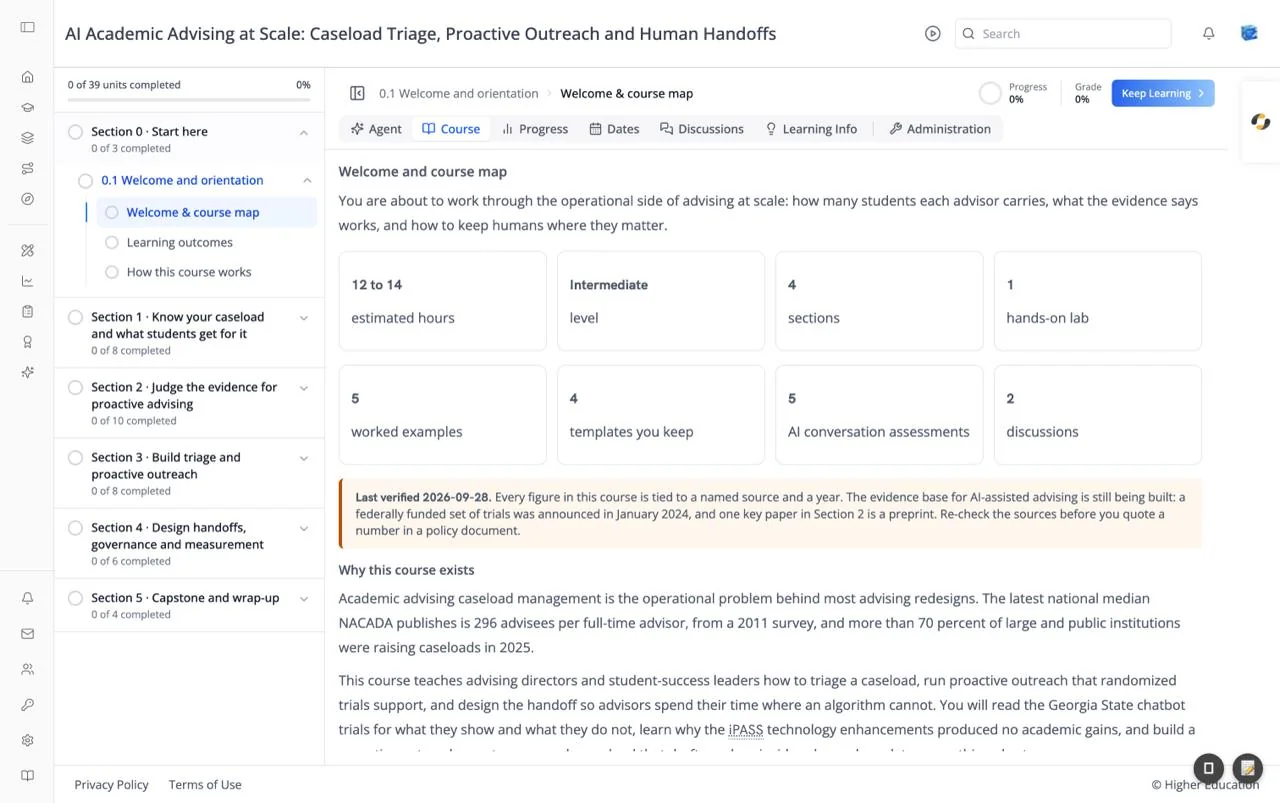Expand Section 4 · Design handoffs chevron

pos(304,528)
